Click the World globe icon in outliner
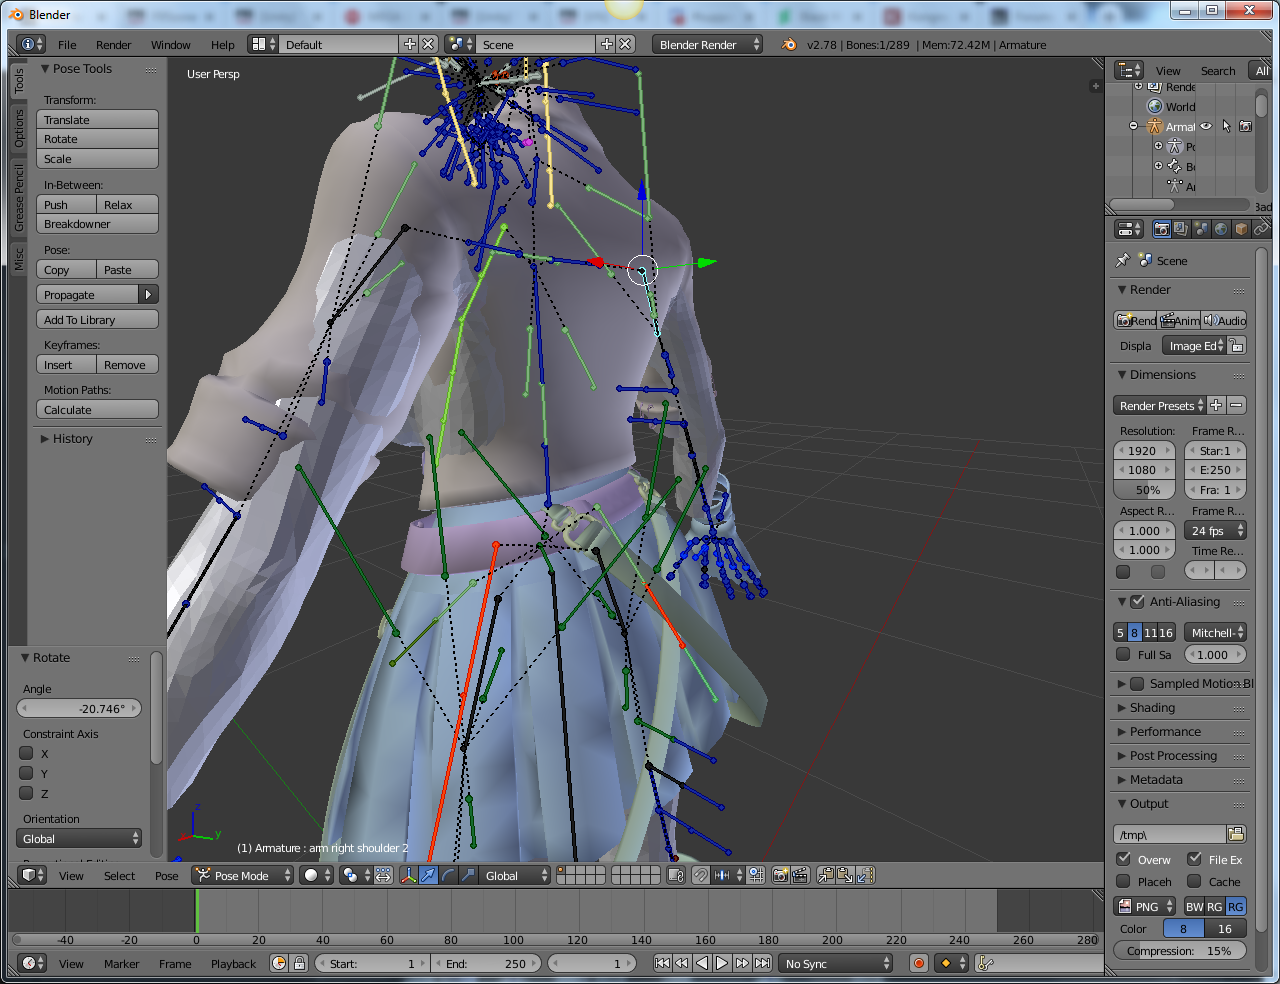 (x=1155, y=106)
